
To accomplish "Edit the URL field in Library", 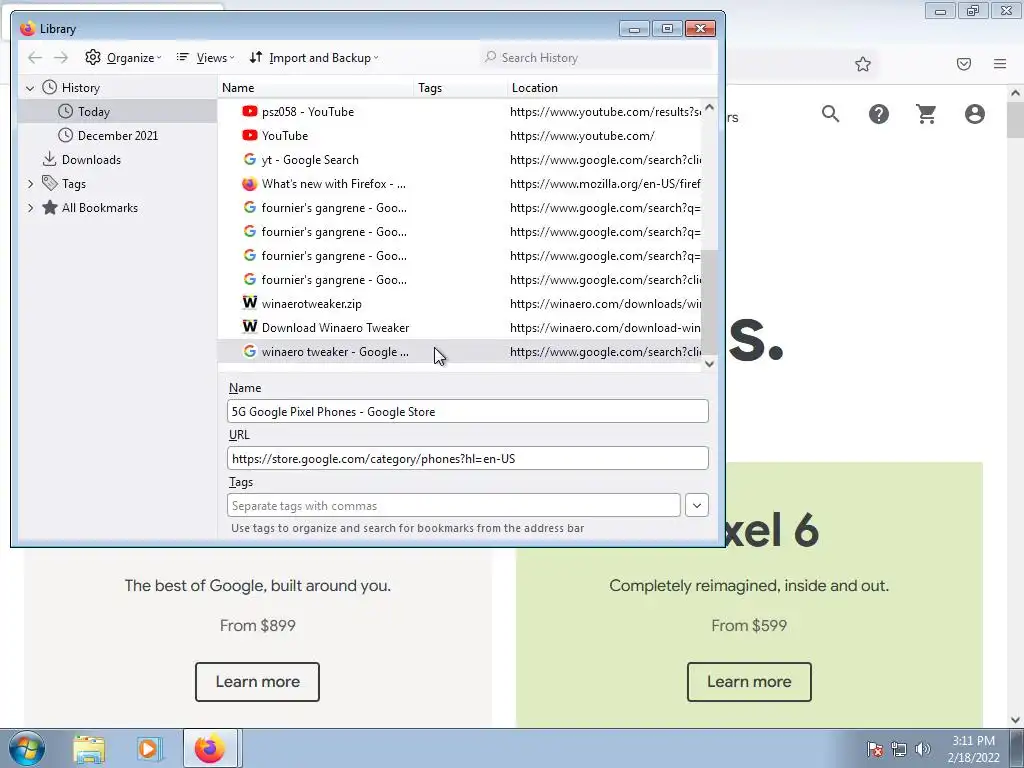I will 468,458.
